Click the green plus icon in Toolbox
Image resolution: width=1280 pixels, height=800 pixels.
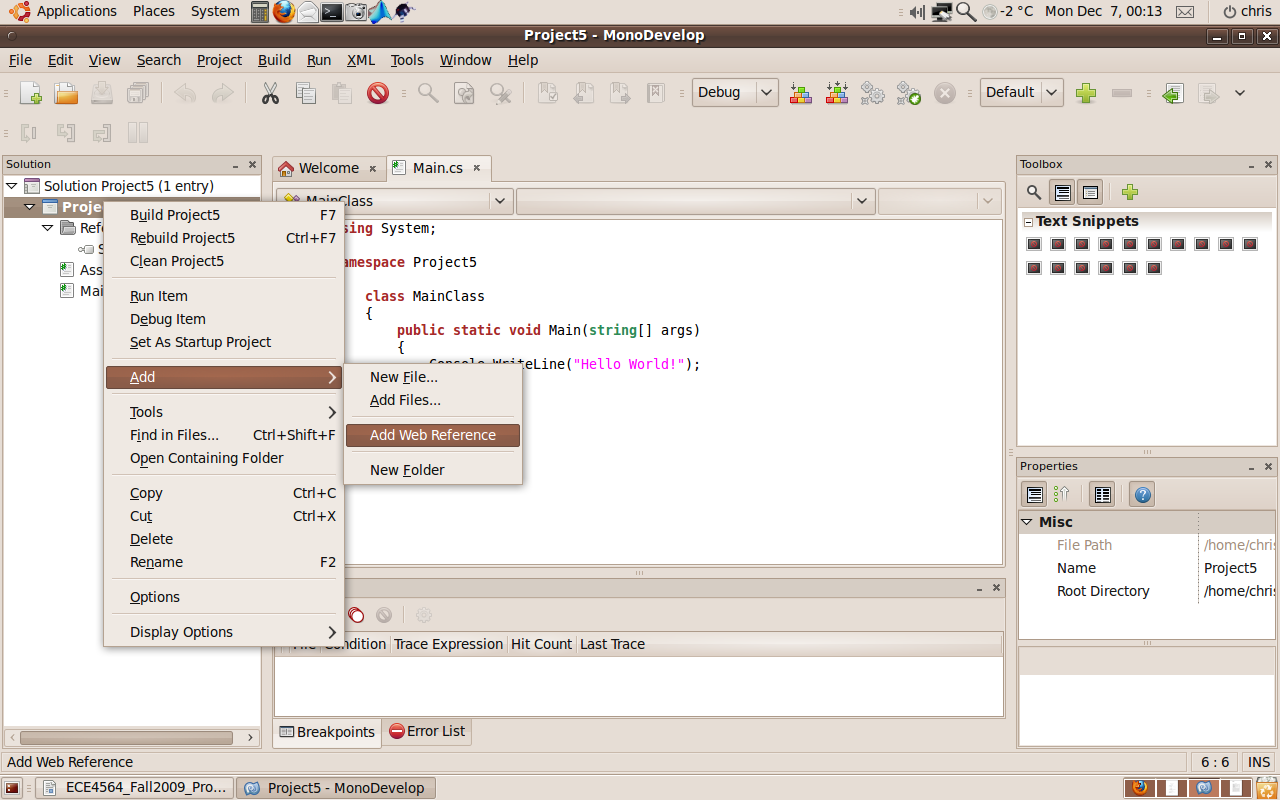1129,192
